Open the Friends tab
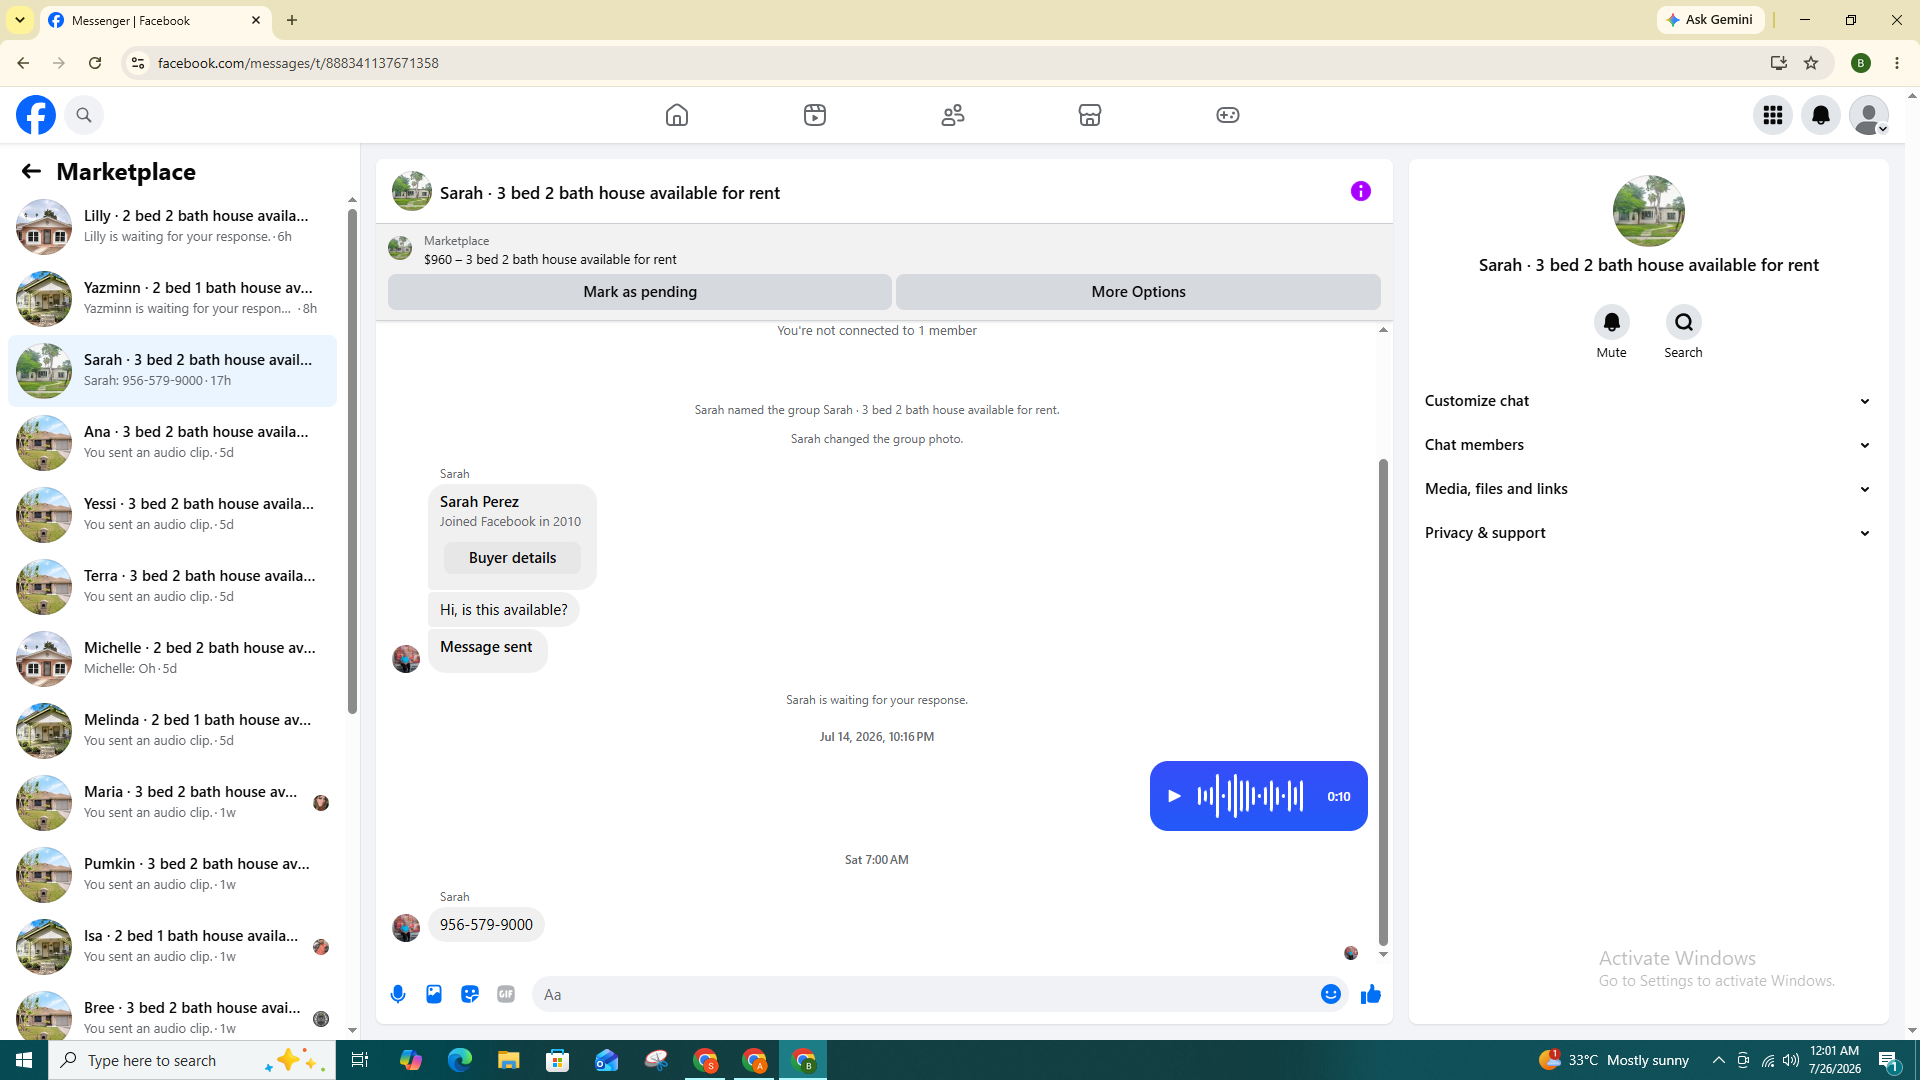The height and width of the screenshot is (1080, 1920). [x=953, y=115]
